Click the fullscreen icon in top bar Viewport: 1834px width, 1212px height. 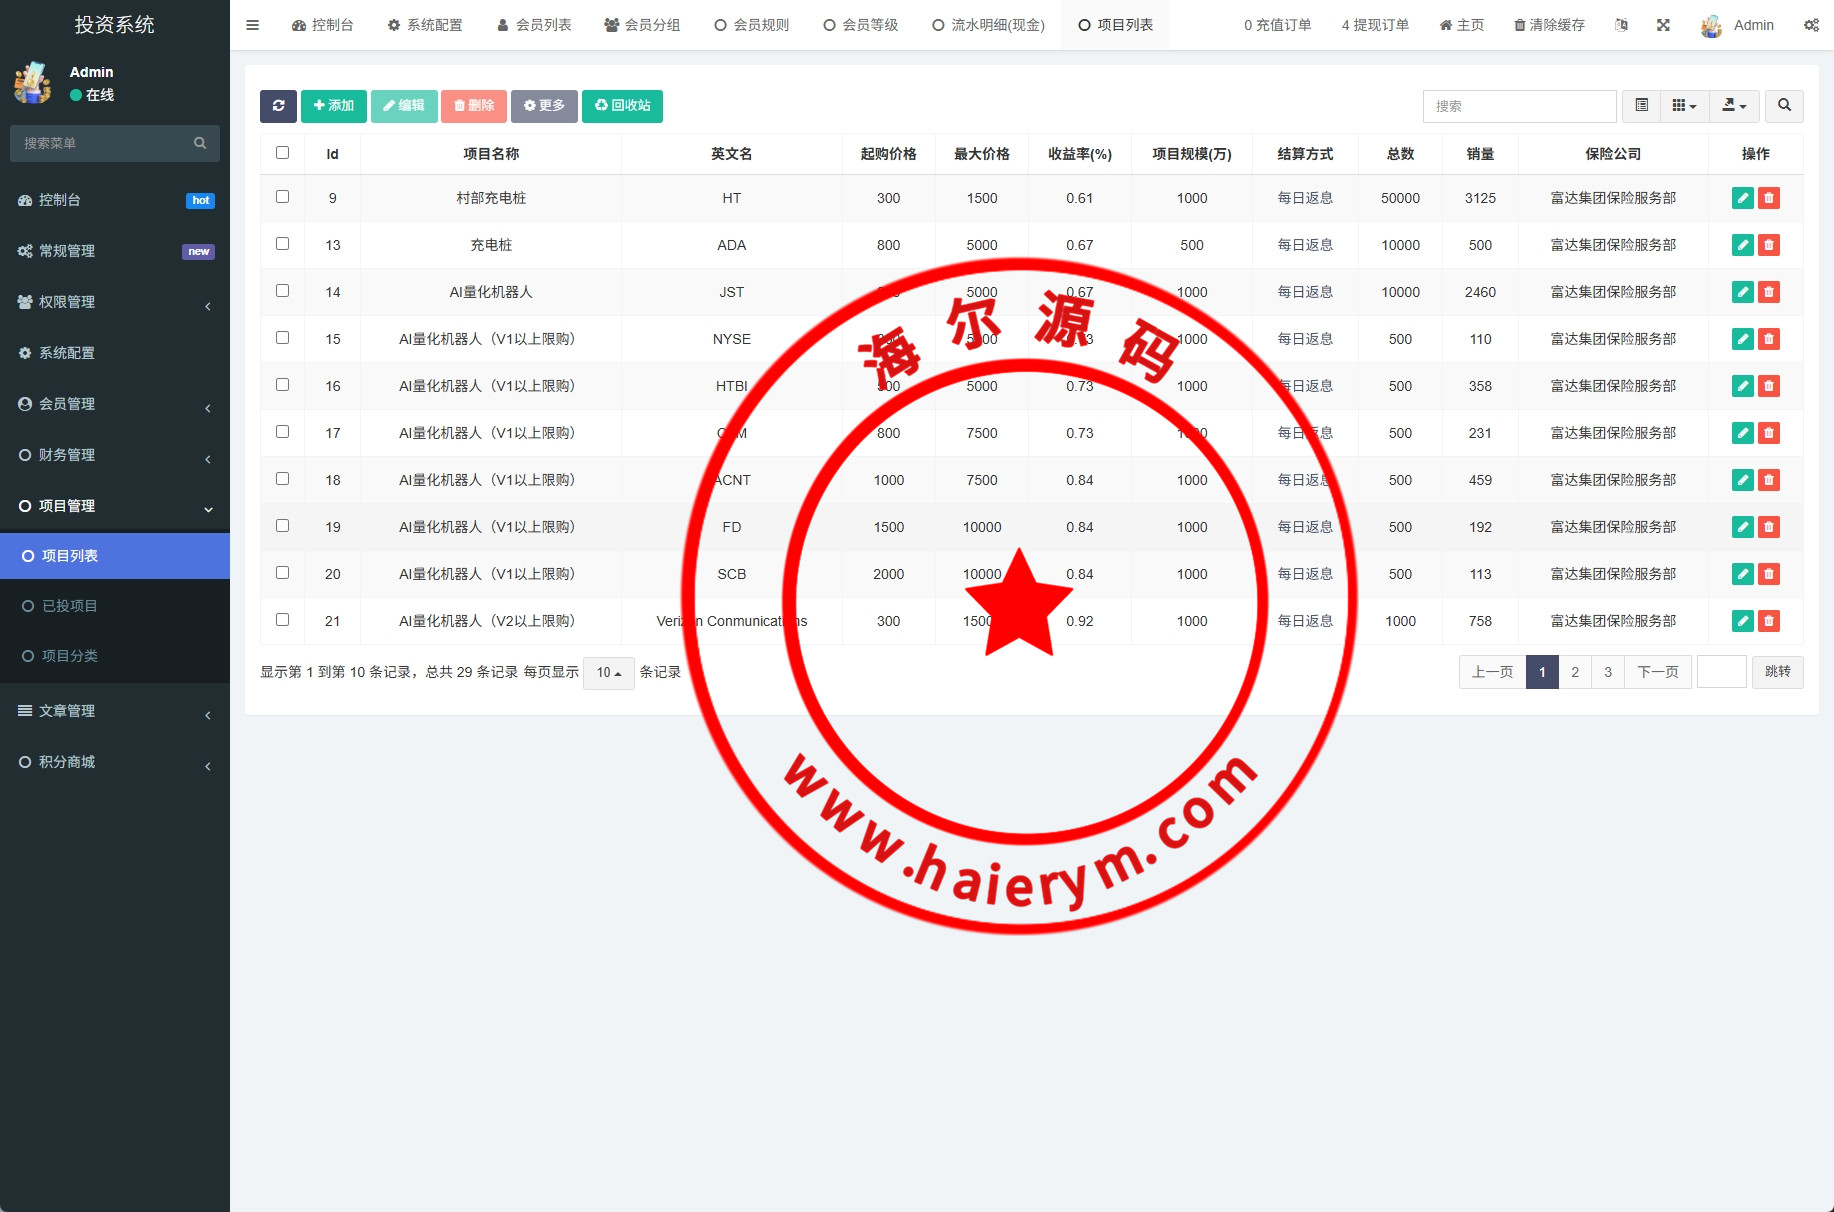click(1663, 25)
